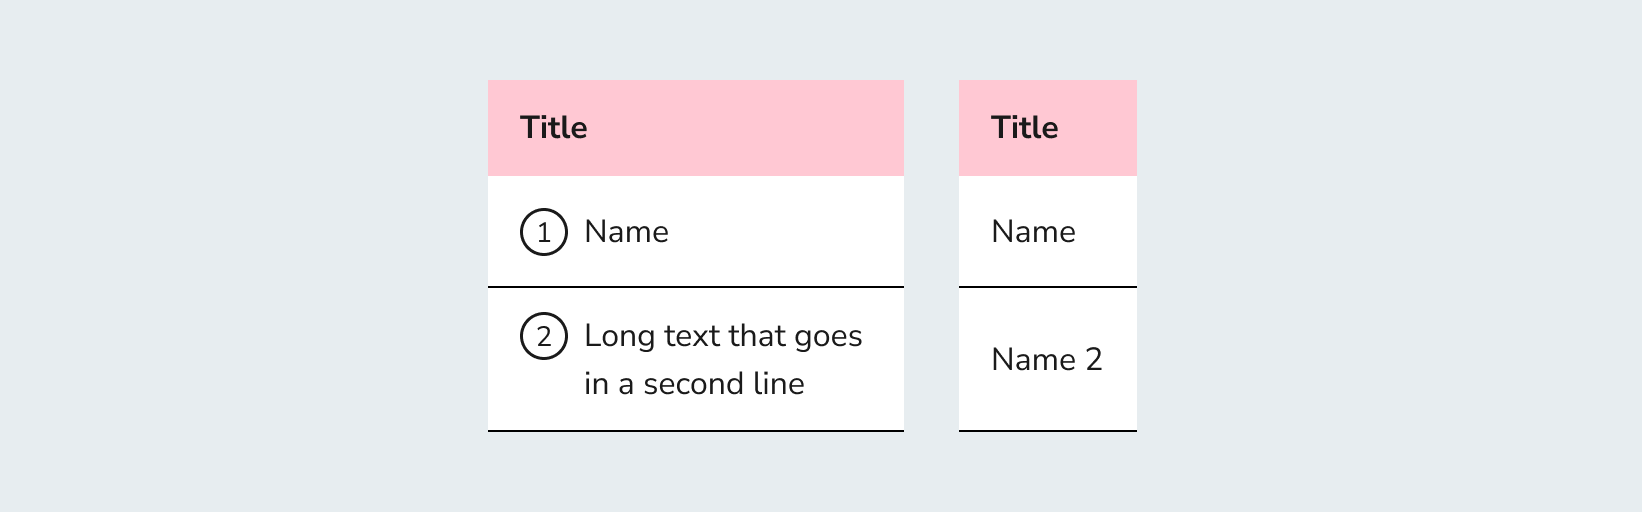The width and height of the screenshot is (1642, 512).
Task: Click the text 'Long text that goes'
Action: tap(723, 336)
